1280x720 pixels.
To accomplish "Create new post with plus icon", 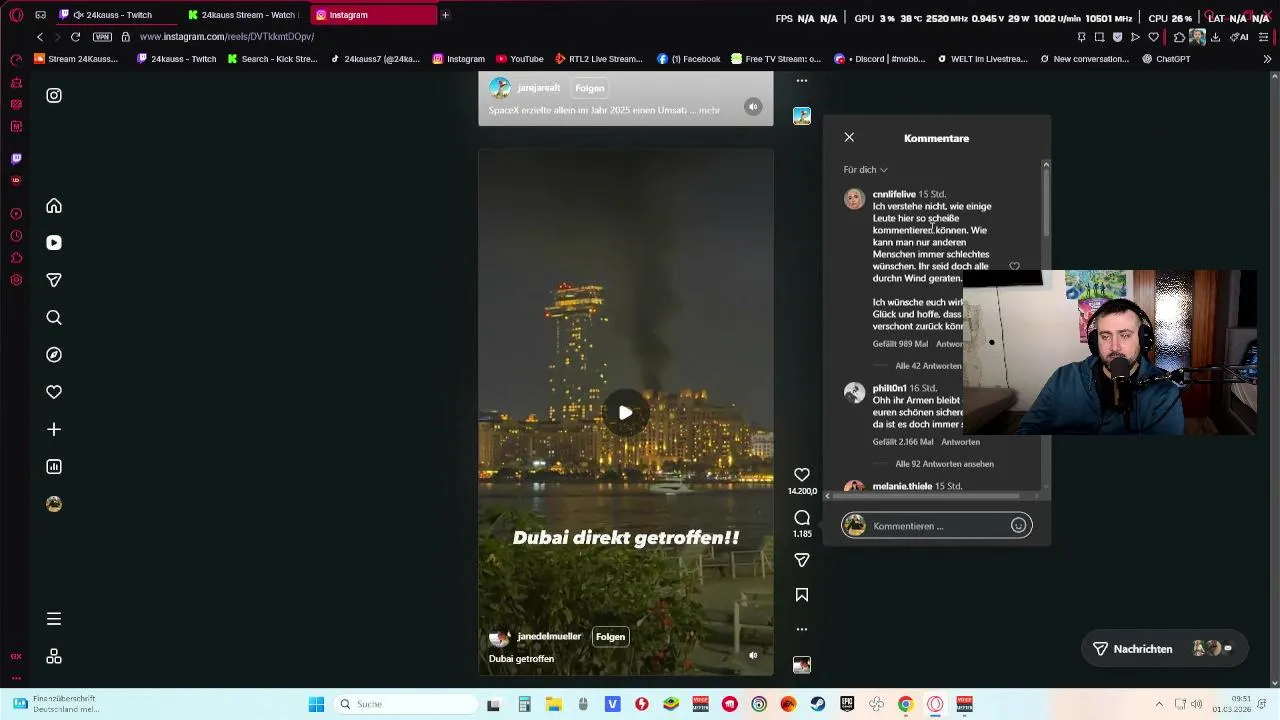I will (x=54, y=430).
